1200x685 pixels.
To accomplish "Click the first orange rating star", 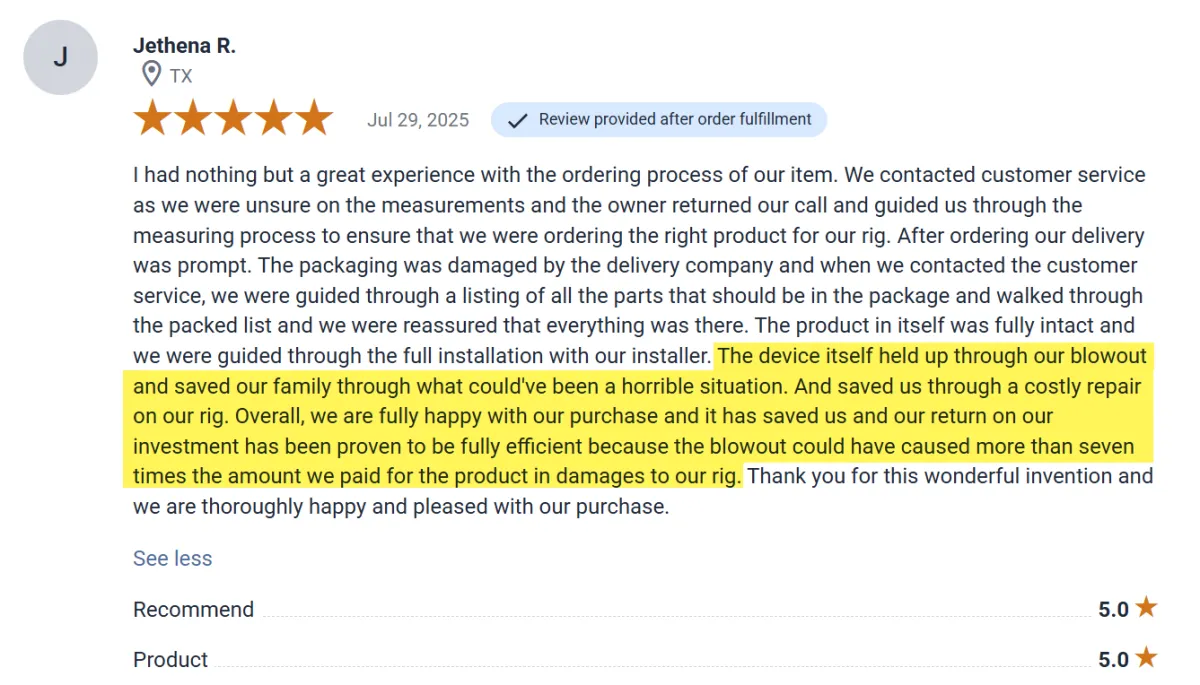I will tap(153, 119).
